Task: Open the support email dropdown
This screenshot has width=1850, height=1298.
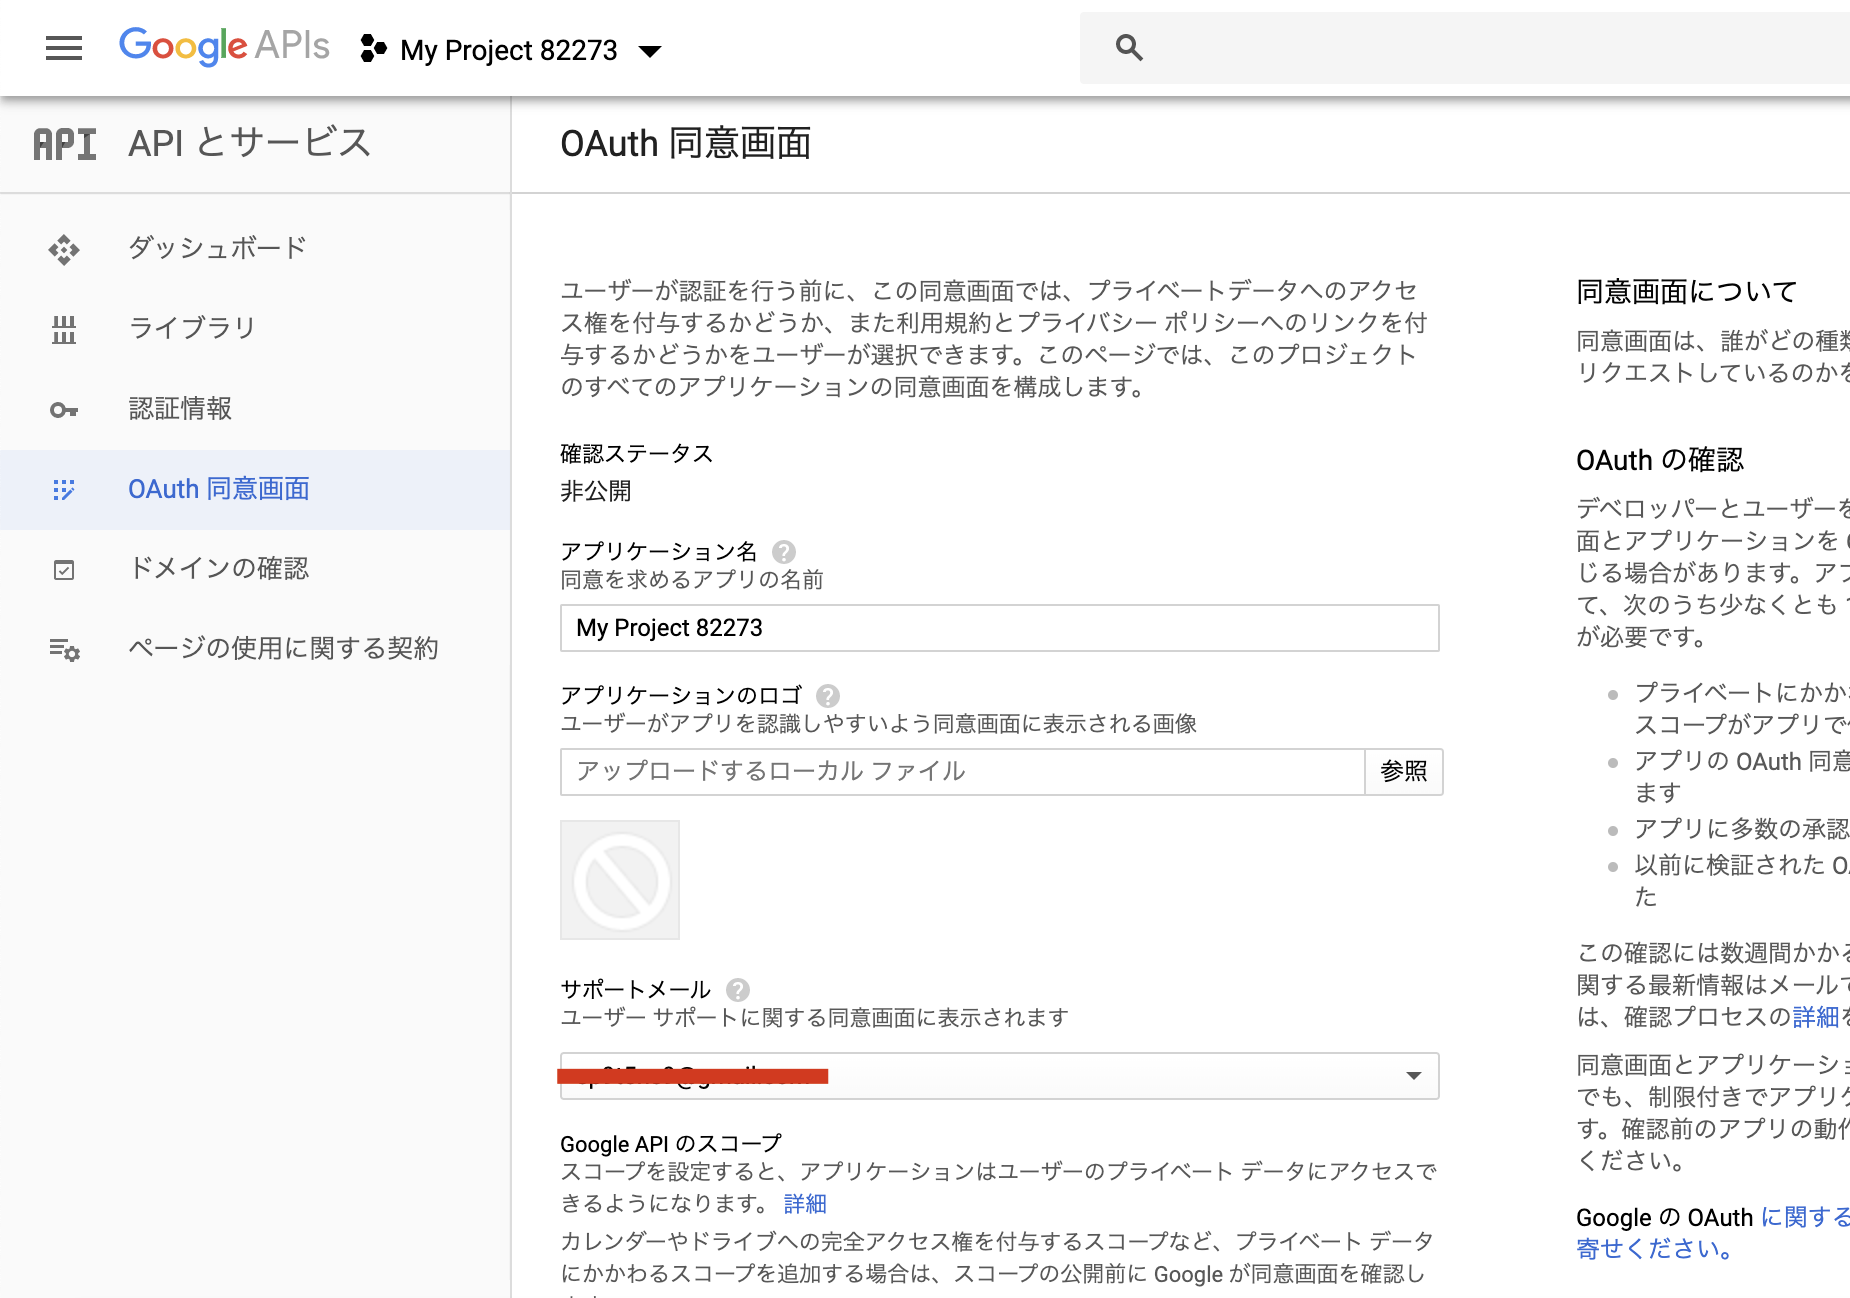Action: [1413, 1075]
